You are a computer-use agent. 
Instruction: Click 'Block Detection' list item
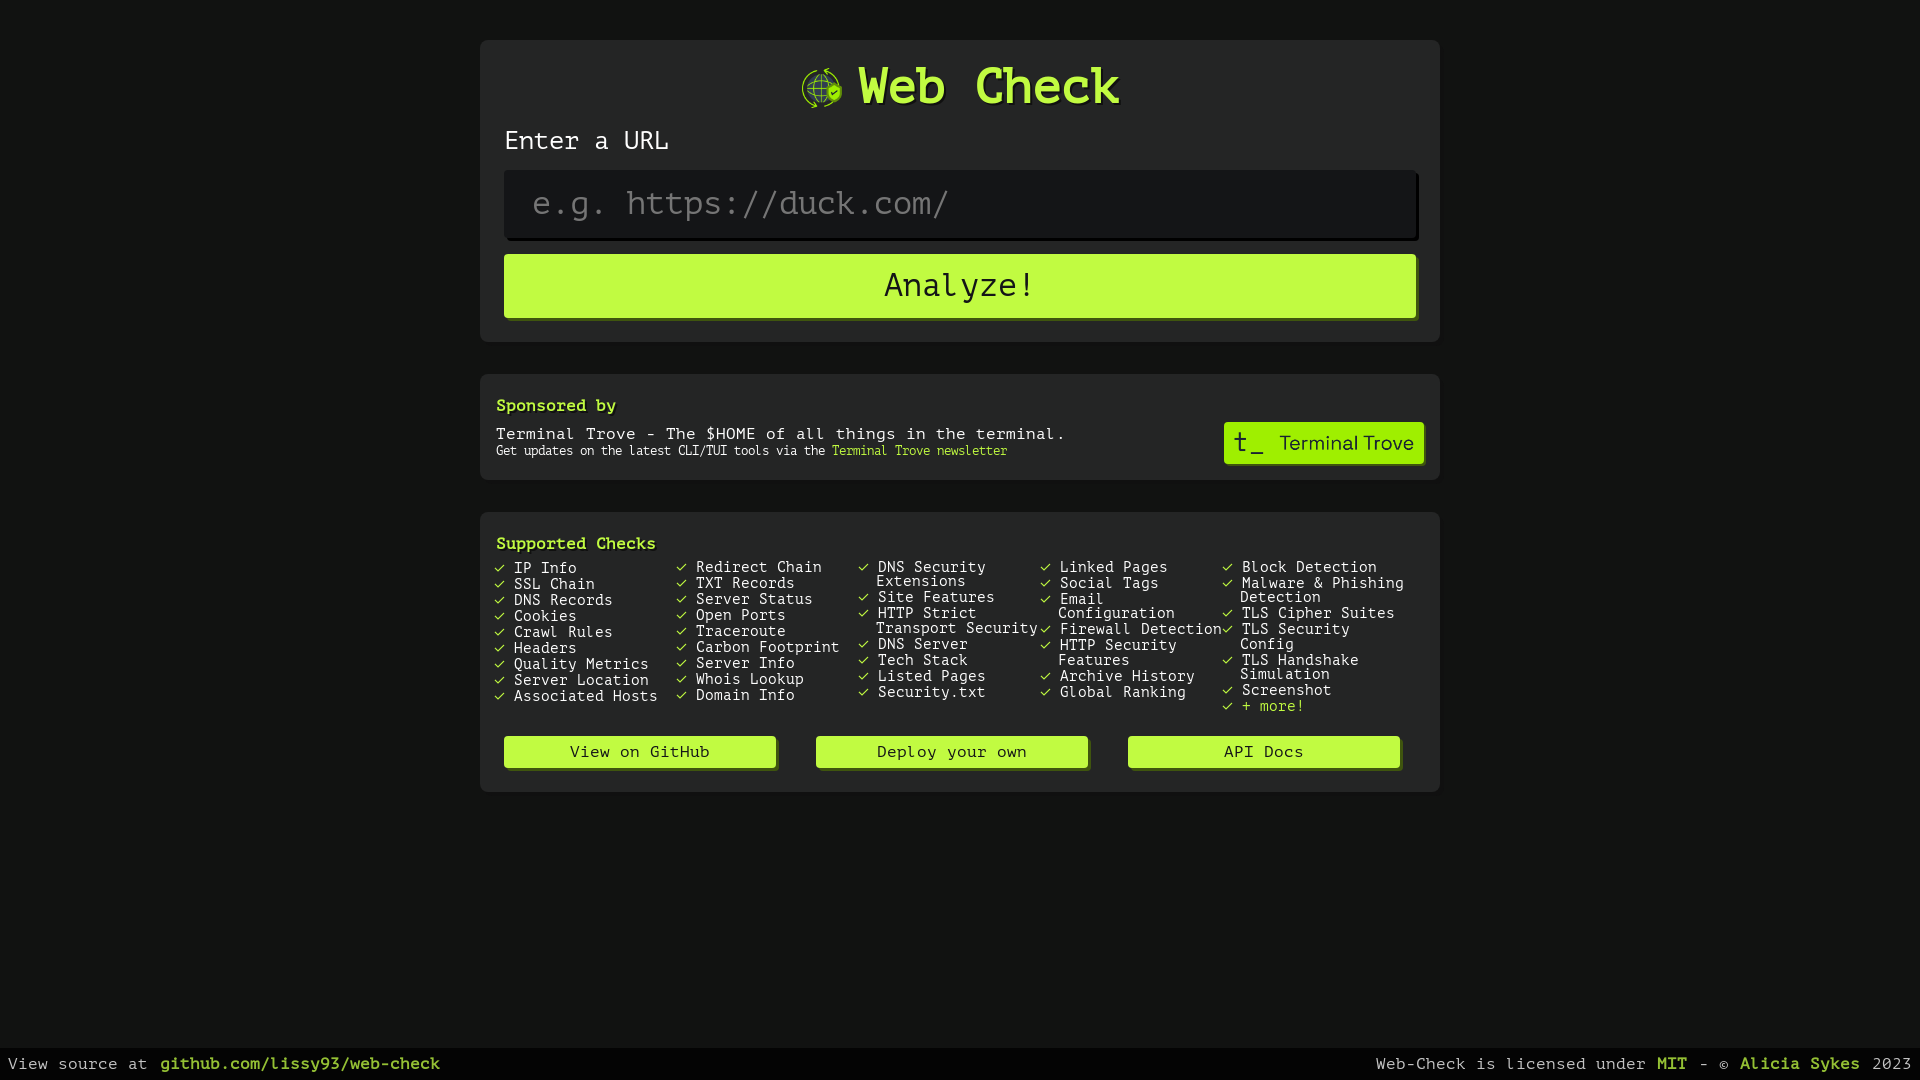1309,567
